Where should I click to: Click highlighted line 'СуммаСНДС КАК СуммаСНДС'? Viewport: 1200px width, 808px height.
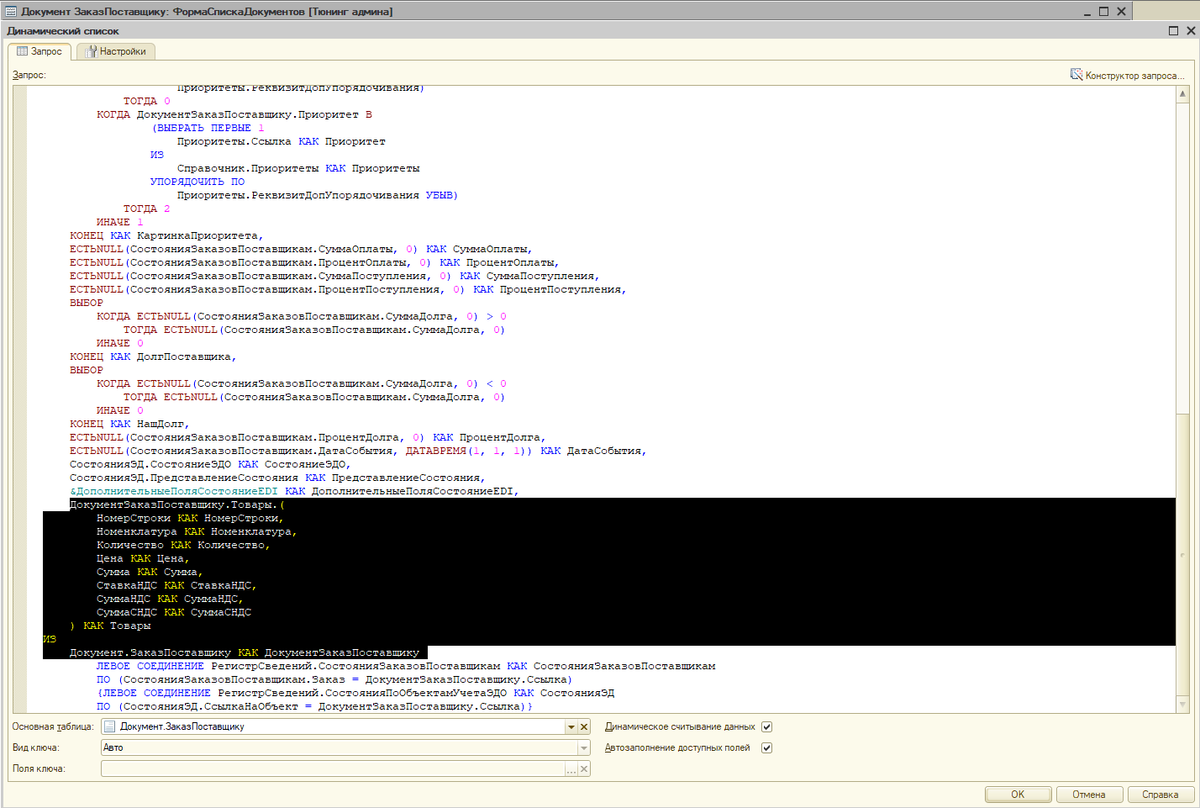(173, 612)
